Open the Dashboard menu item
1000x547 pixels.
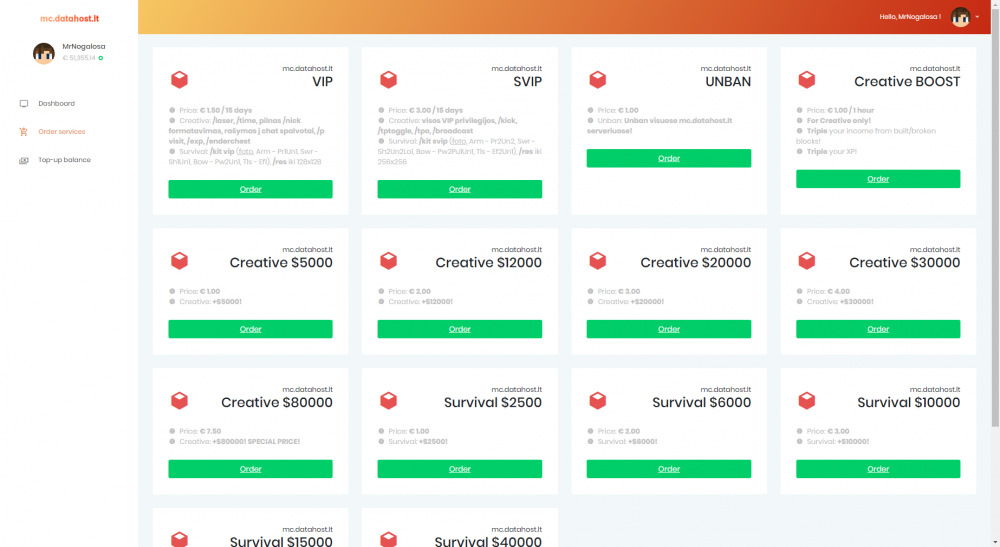[56, 103]
